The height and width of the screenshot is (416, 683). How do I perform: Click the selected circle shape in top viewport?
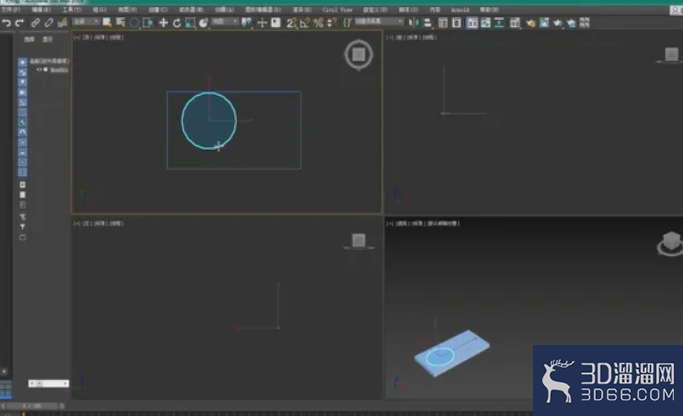pos(209,121)
